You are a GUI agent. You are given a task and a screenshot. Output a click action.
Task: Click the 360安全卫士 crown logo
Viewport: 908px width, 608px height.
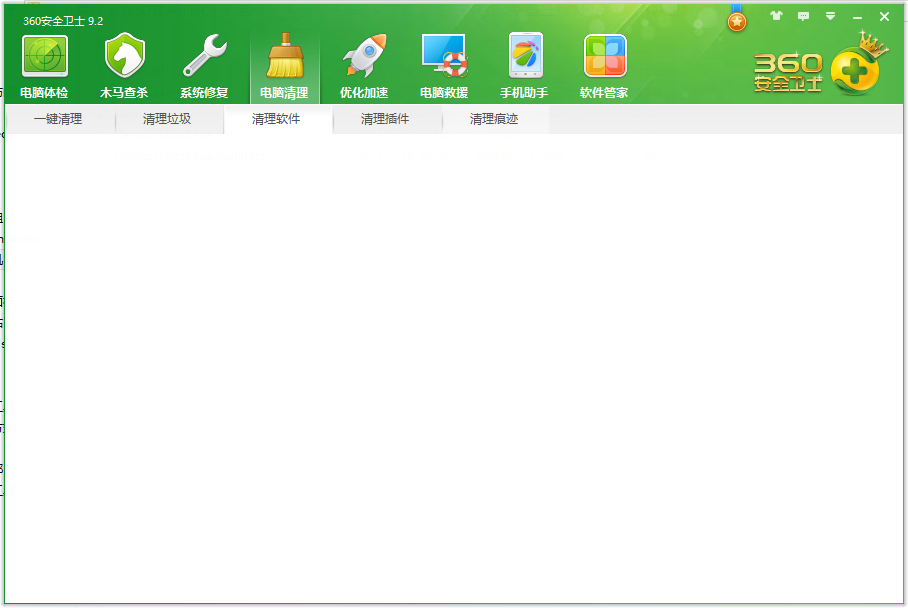coord(822,64)
